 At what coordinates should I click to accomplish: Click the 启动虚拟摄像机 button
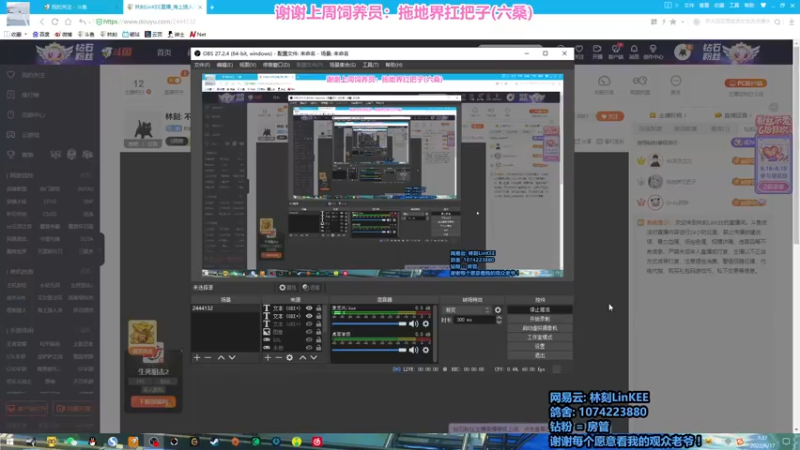(540, 328)
